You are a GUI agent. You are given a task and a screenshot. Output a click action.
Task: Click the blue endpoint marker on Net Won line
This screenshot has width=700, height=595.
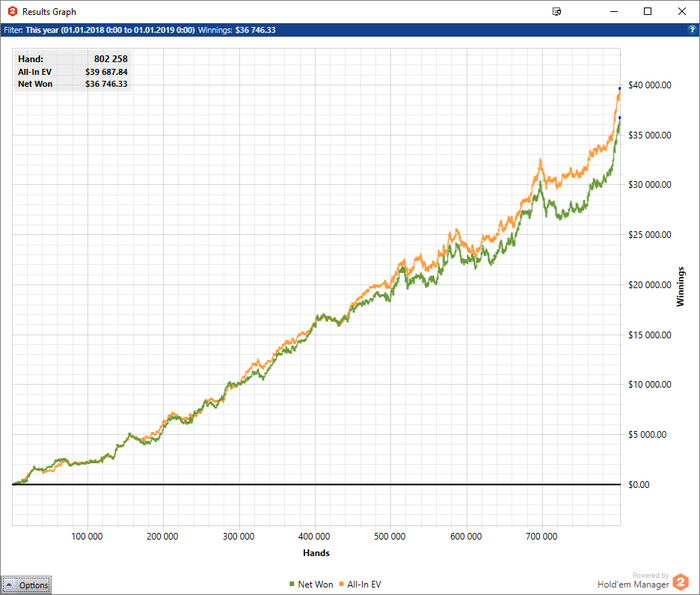(x=620, y=117)
